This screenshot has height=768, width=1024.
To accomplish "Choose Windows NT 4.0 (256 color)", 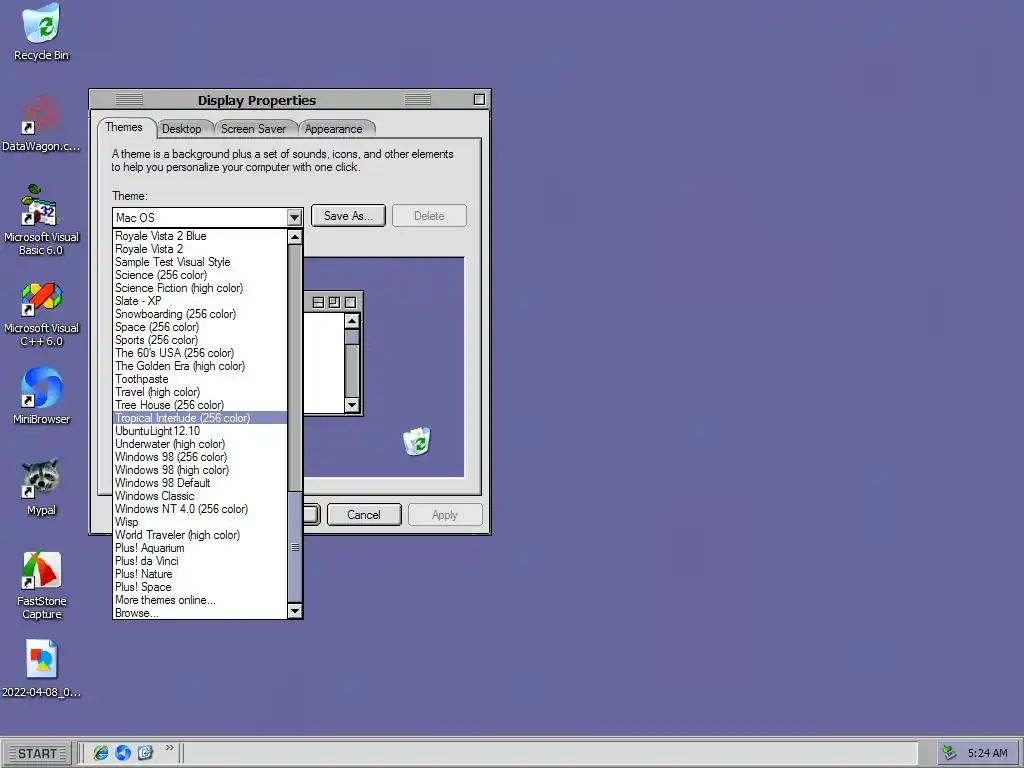I will pyautogui.click(x=200, y=509).
